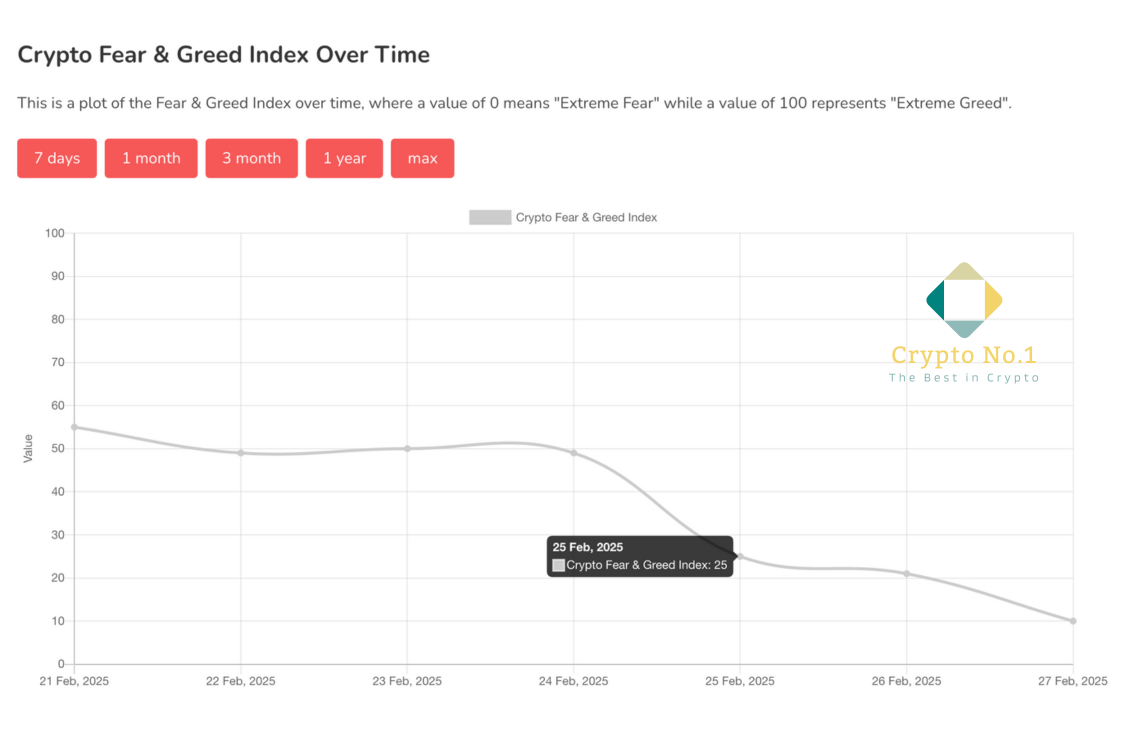Image resolution: width=1125 pixels, height=750 pixels.
Task: Click the max range button
Action: pyautogui.click(x=422, y=158)
